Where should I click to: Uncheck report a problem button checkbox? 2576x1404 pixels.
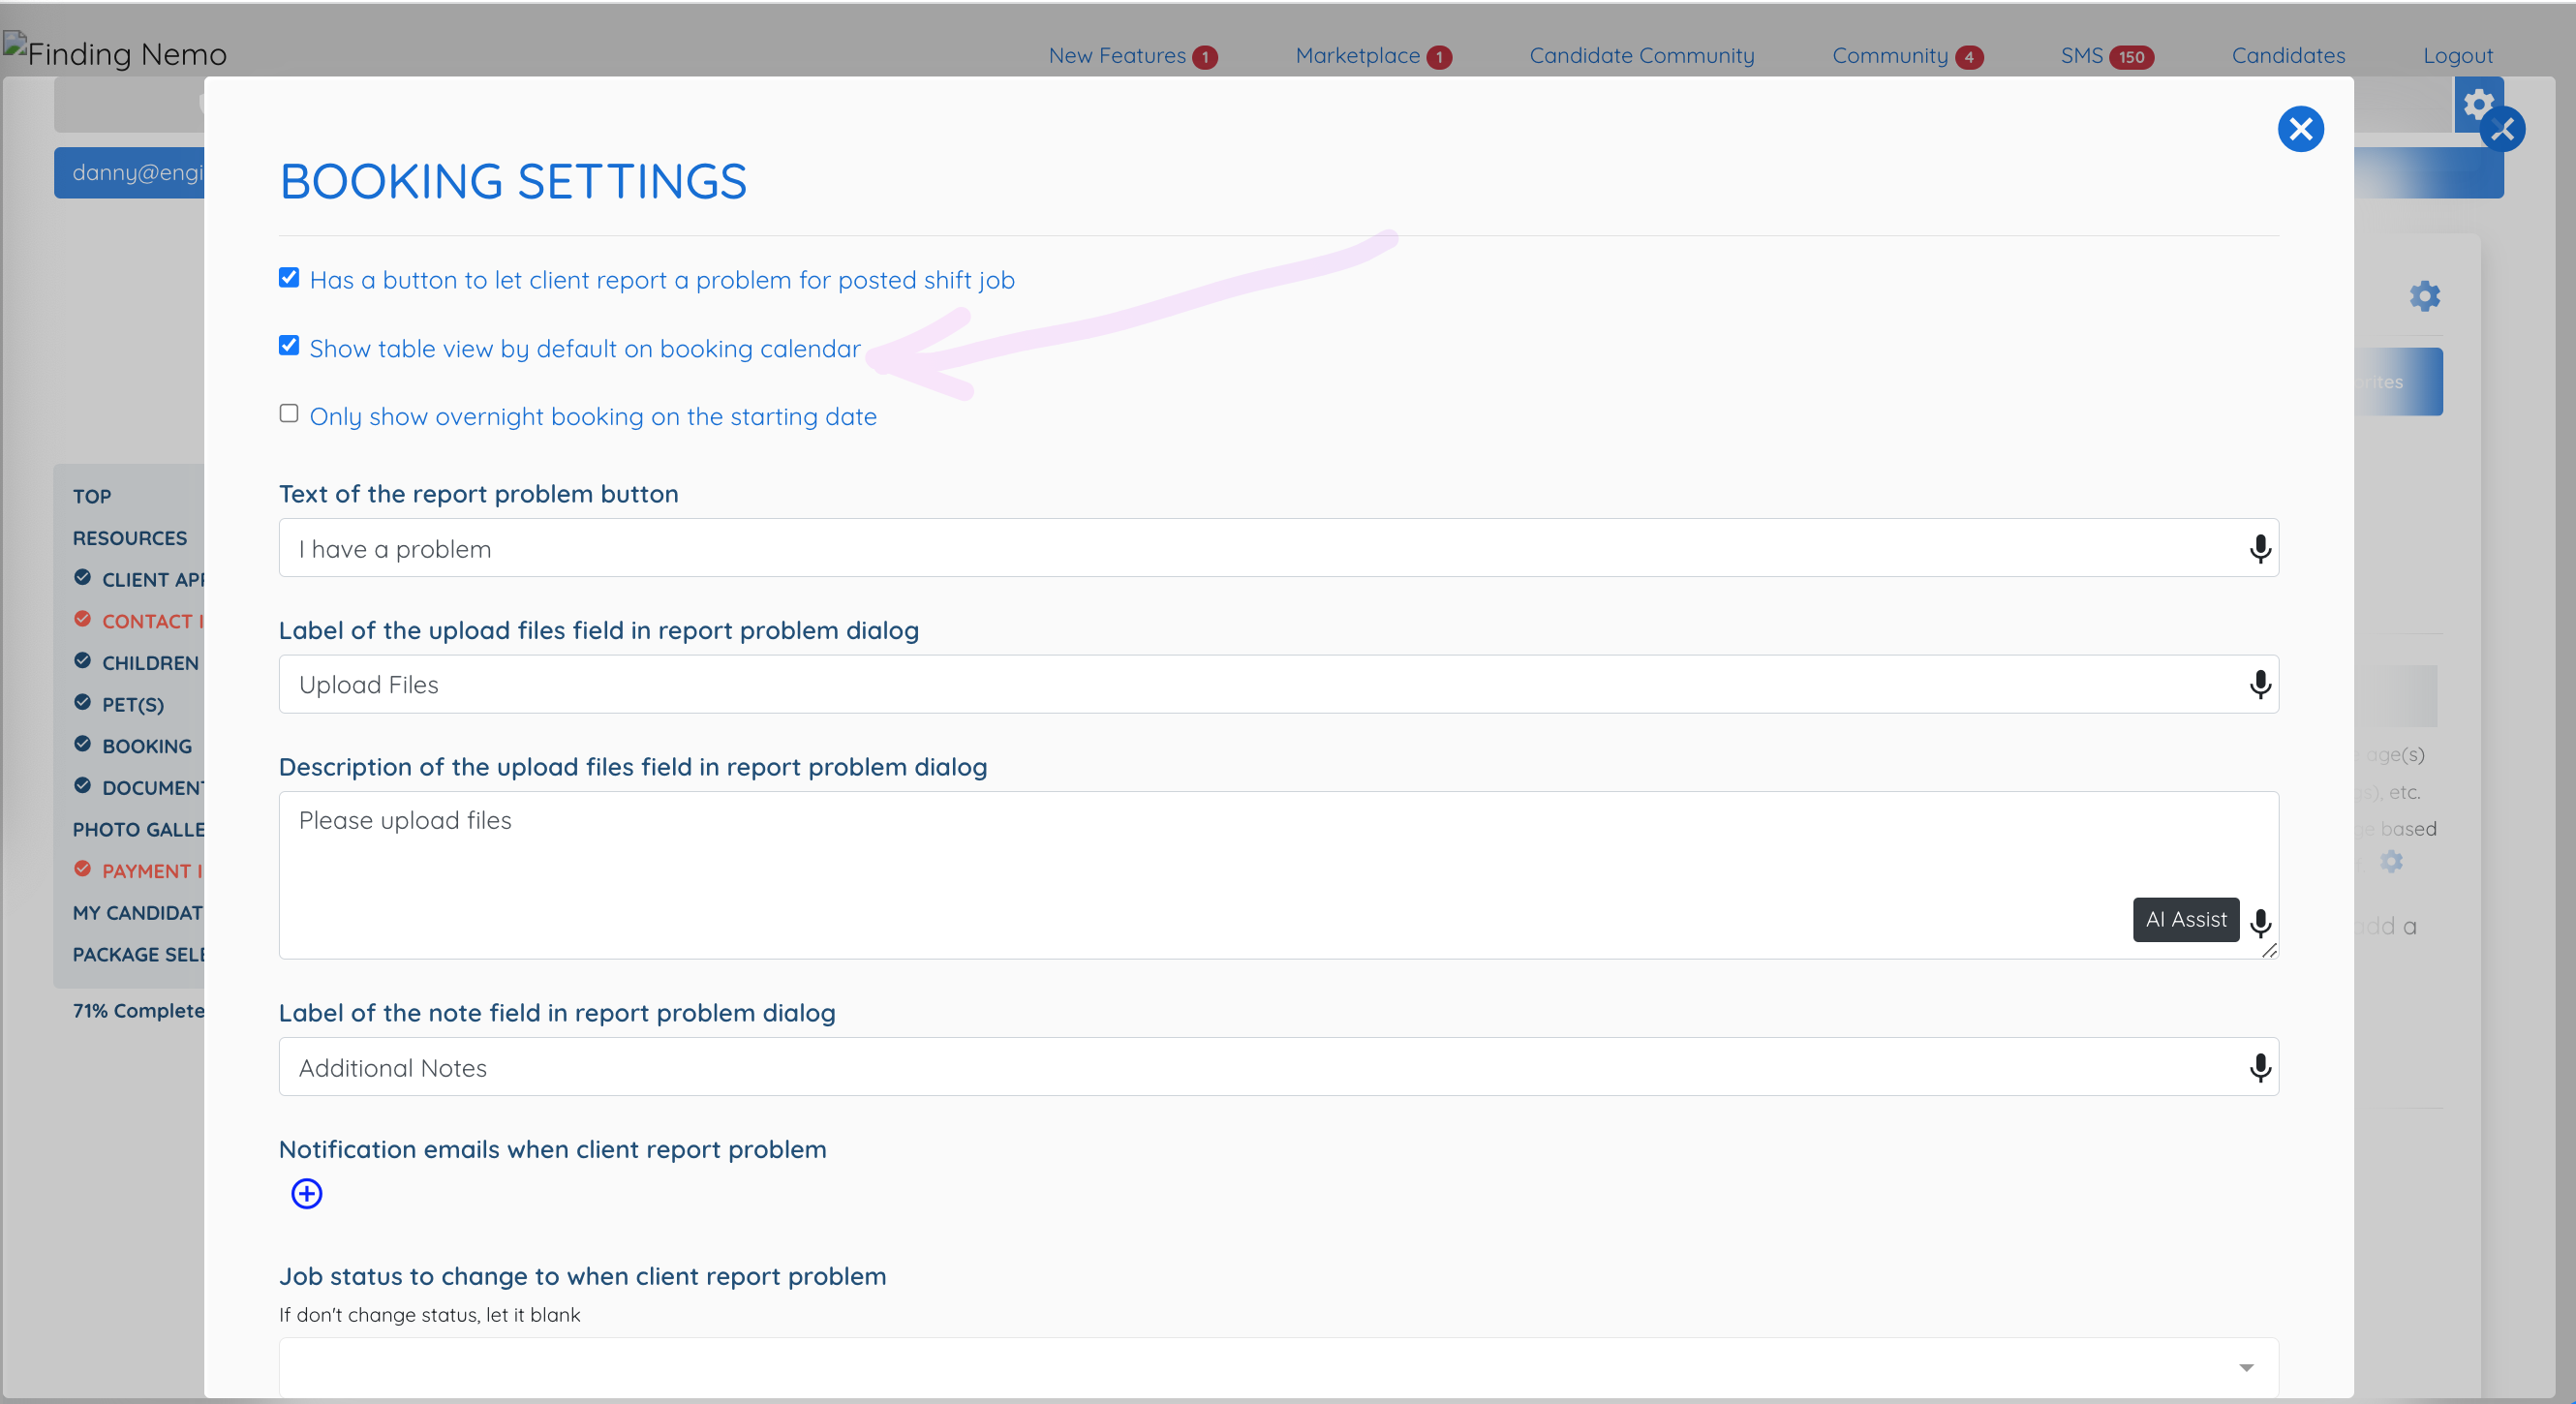[x=289, y=278]
